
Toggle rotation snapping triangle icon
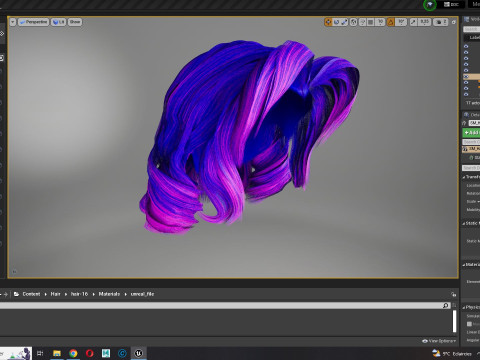pos(391,22)
